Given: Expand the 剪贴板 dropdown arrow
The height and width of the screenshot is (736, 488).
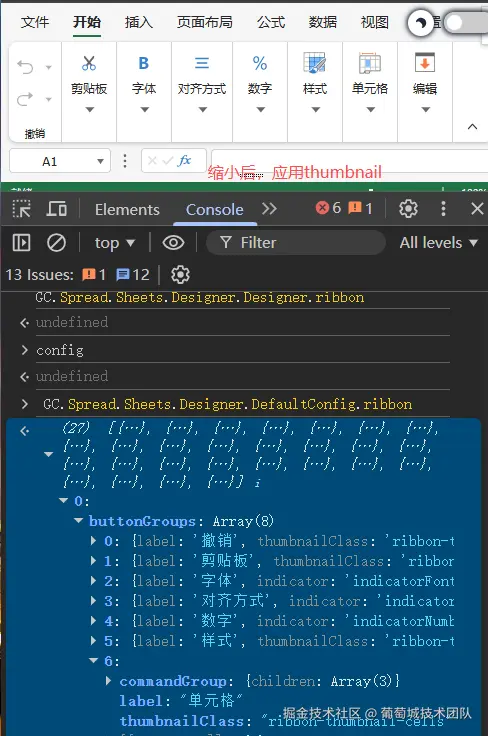Looking at the screenshot, I should point(89,110).
